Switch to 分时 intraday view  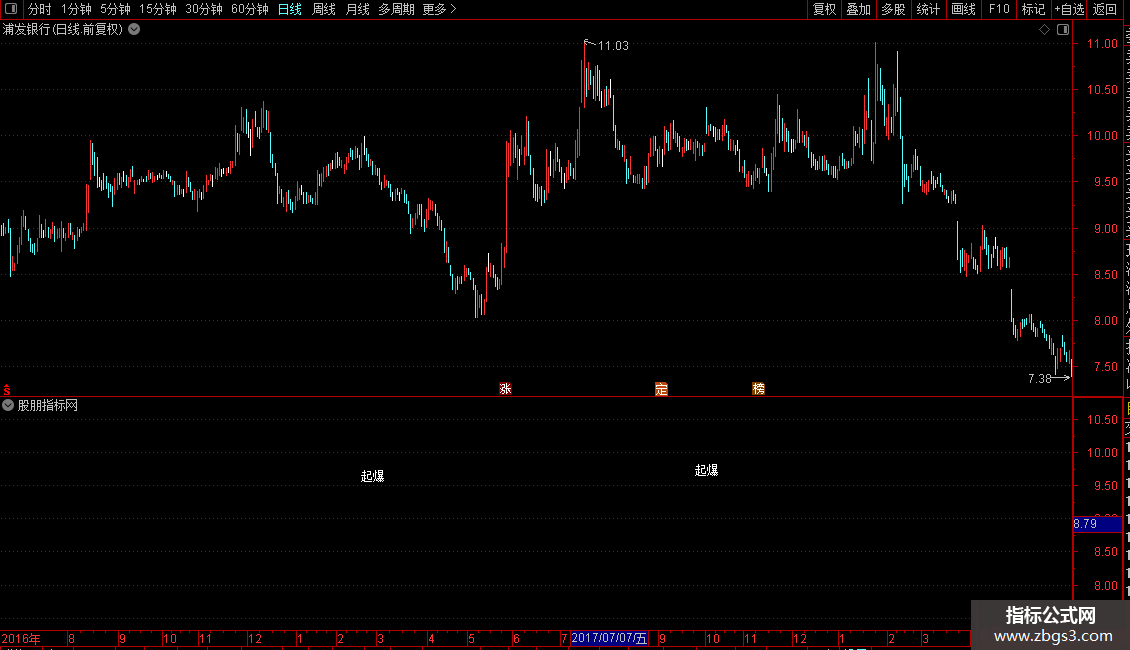40,9
